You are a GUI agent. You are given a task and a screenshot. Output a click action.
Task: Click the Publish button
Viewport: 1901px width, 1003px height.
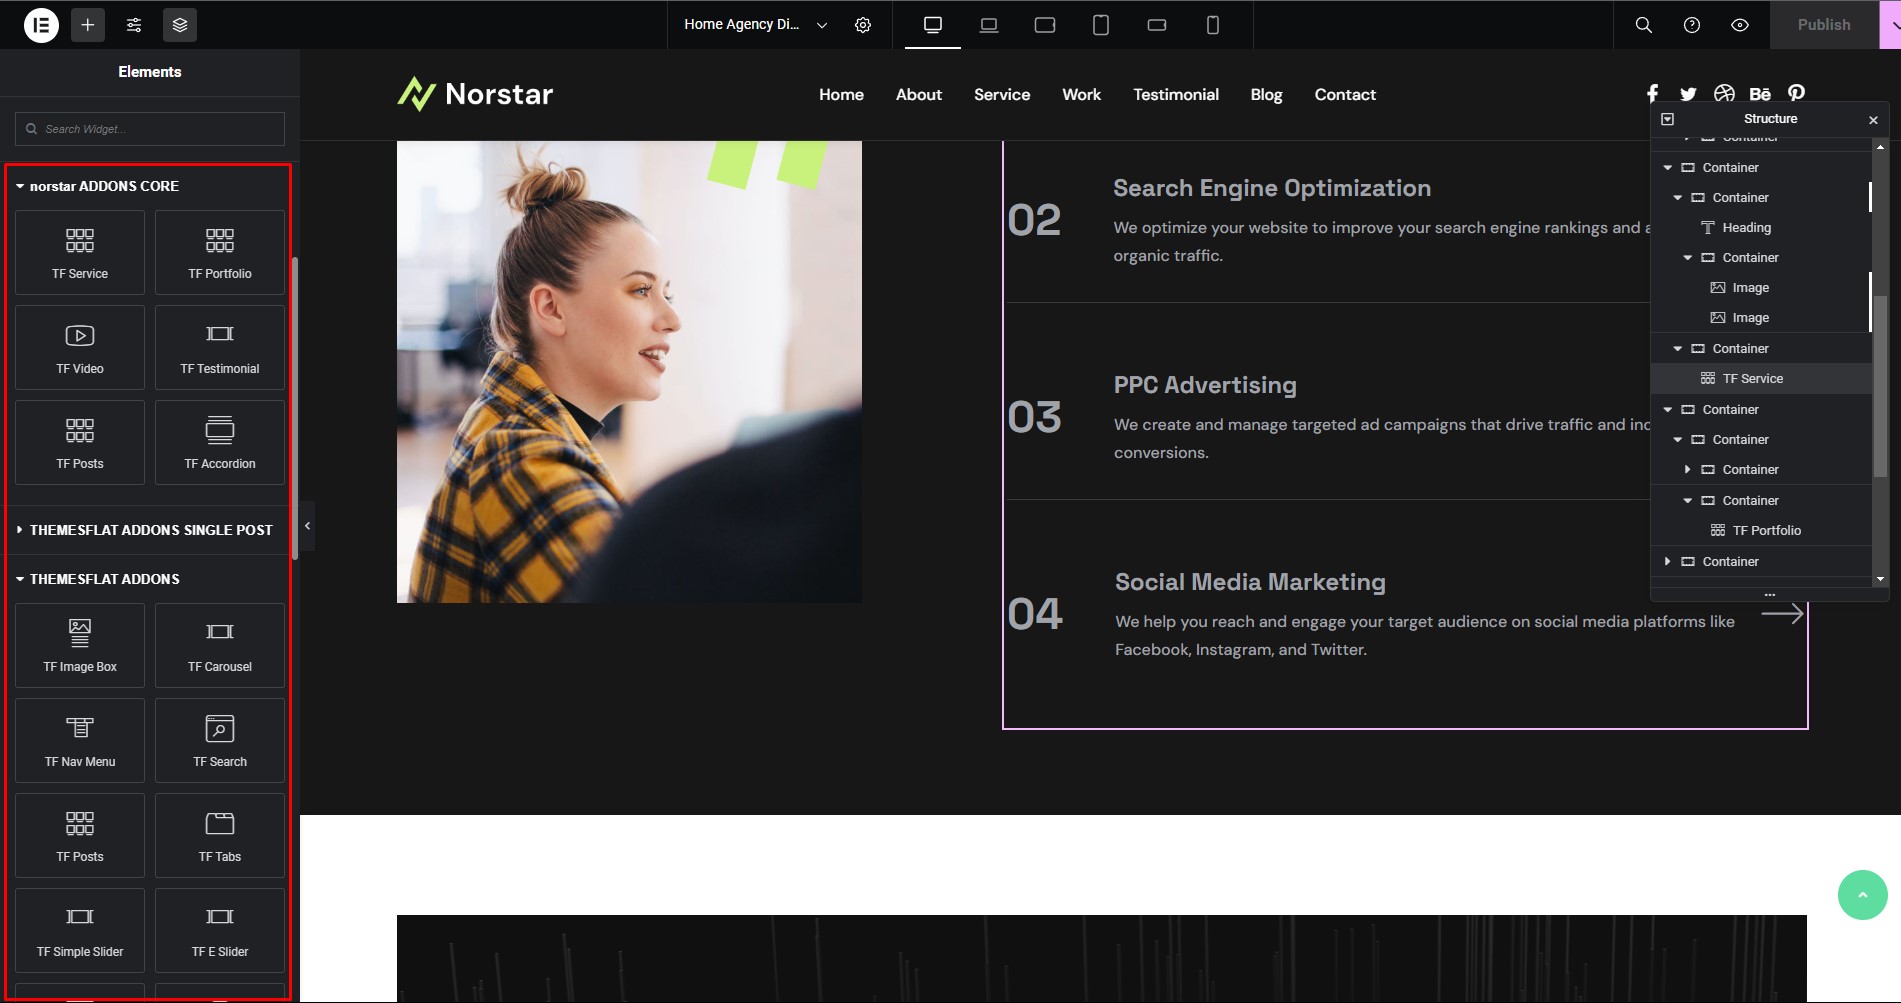[1824, 25]
